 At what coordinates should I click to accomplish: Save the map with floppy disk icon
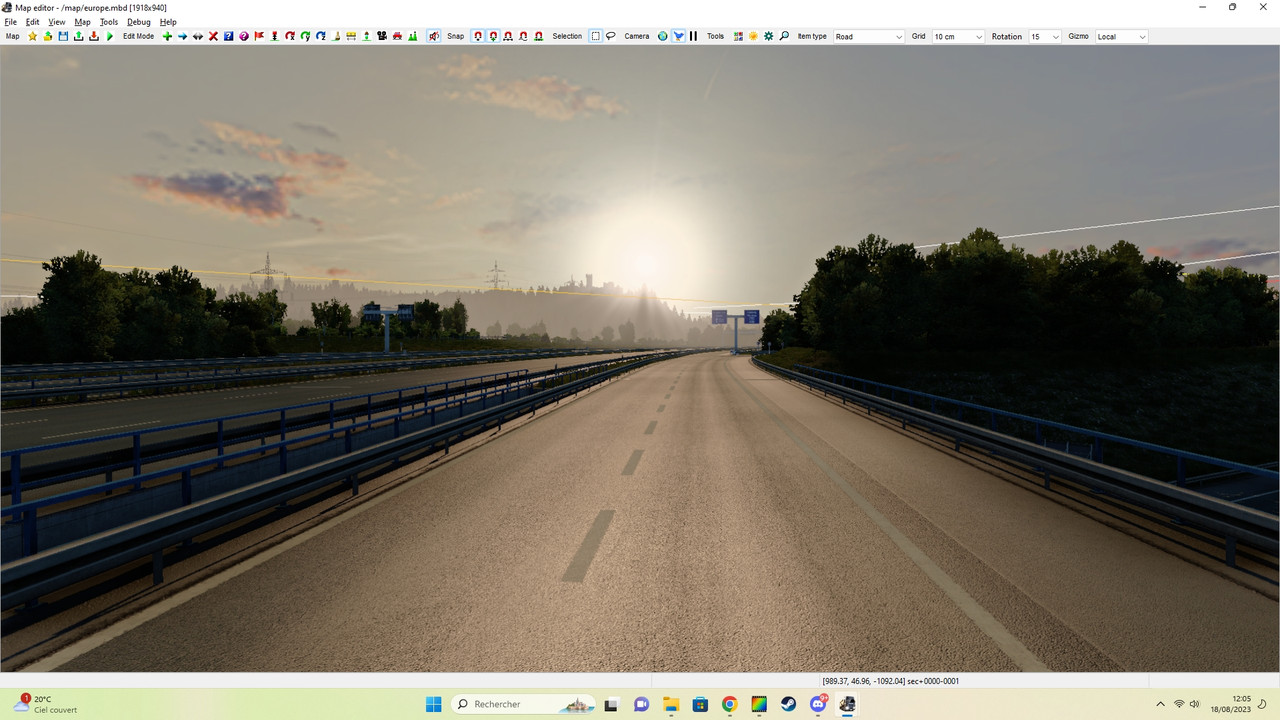(x=63, y=36)
